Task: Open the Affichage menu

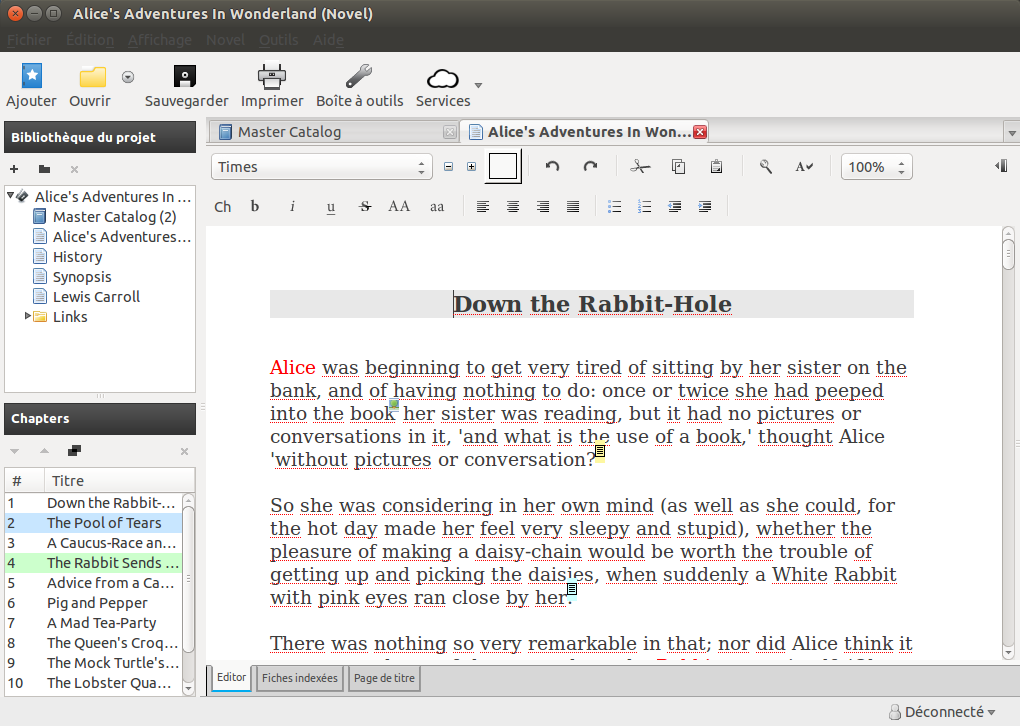Action: [160, 40]
